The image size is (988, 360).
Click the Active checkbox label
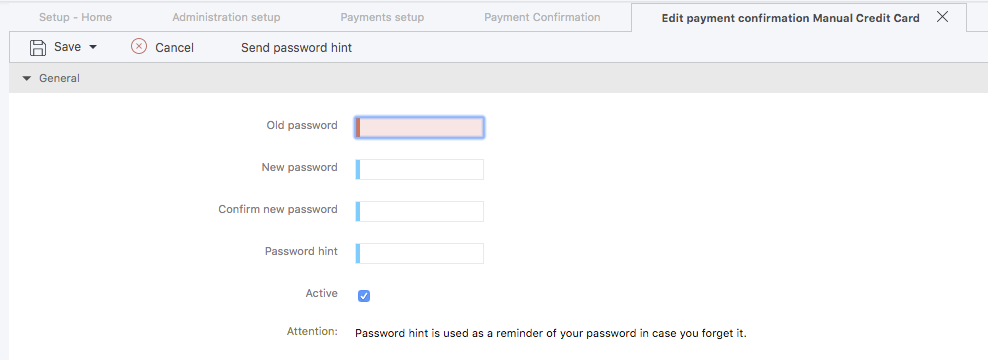coord(321,293)
